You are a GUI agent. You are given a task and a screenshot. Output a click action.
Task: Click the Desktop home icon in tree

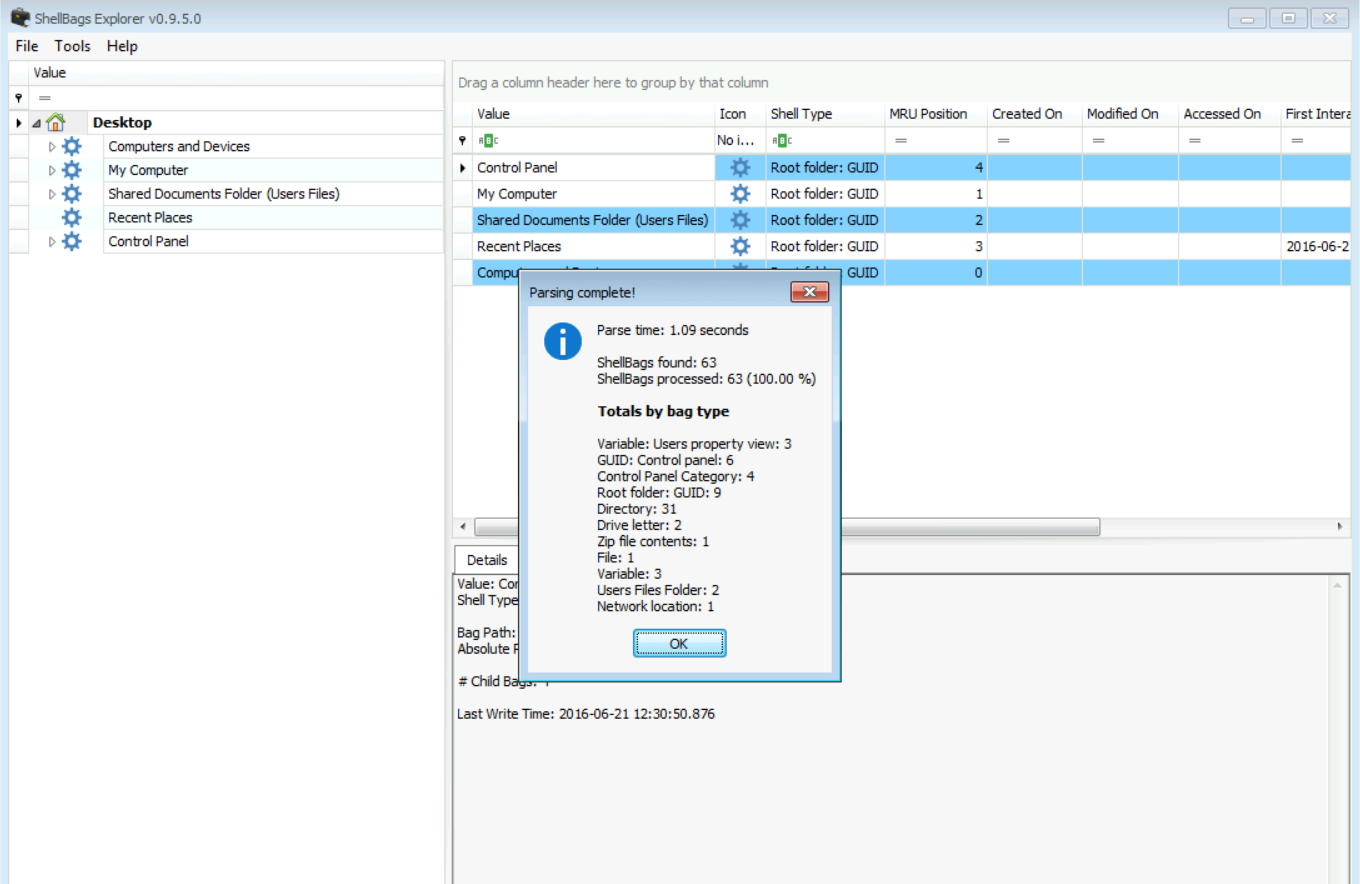[x=56, y=122]
